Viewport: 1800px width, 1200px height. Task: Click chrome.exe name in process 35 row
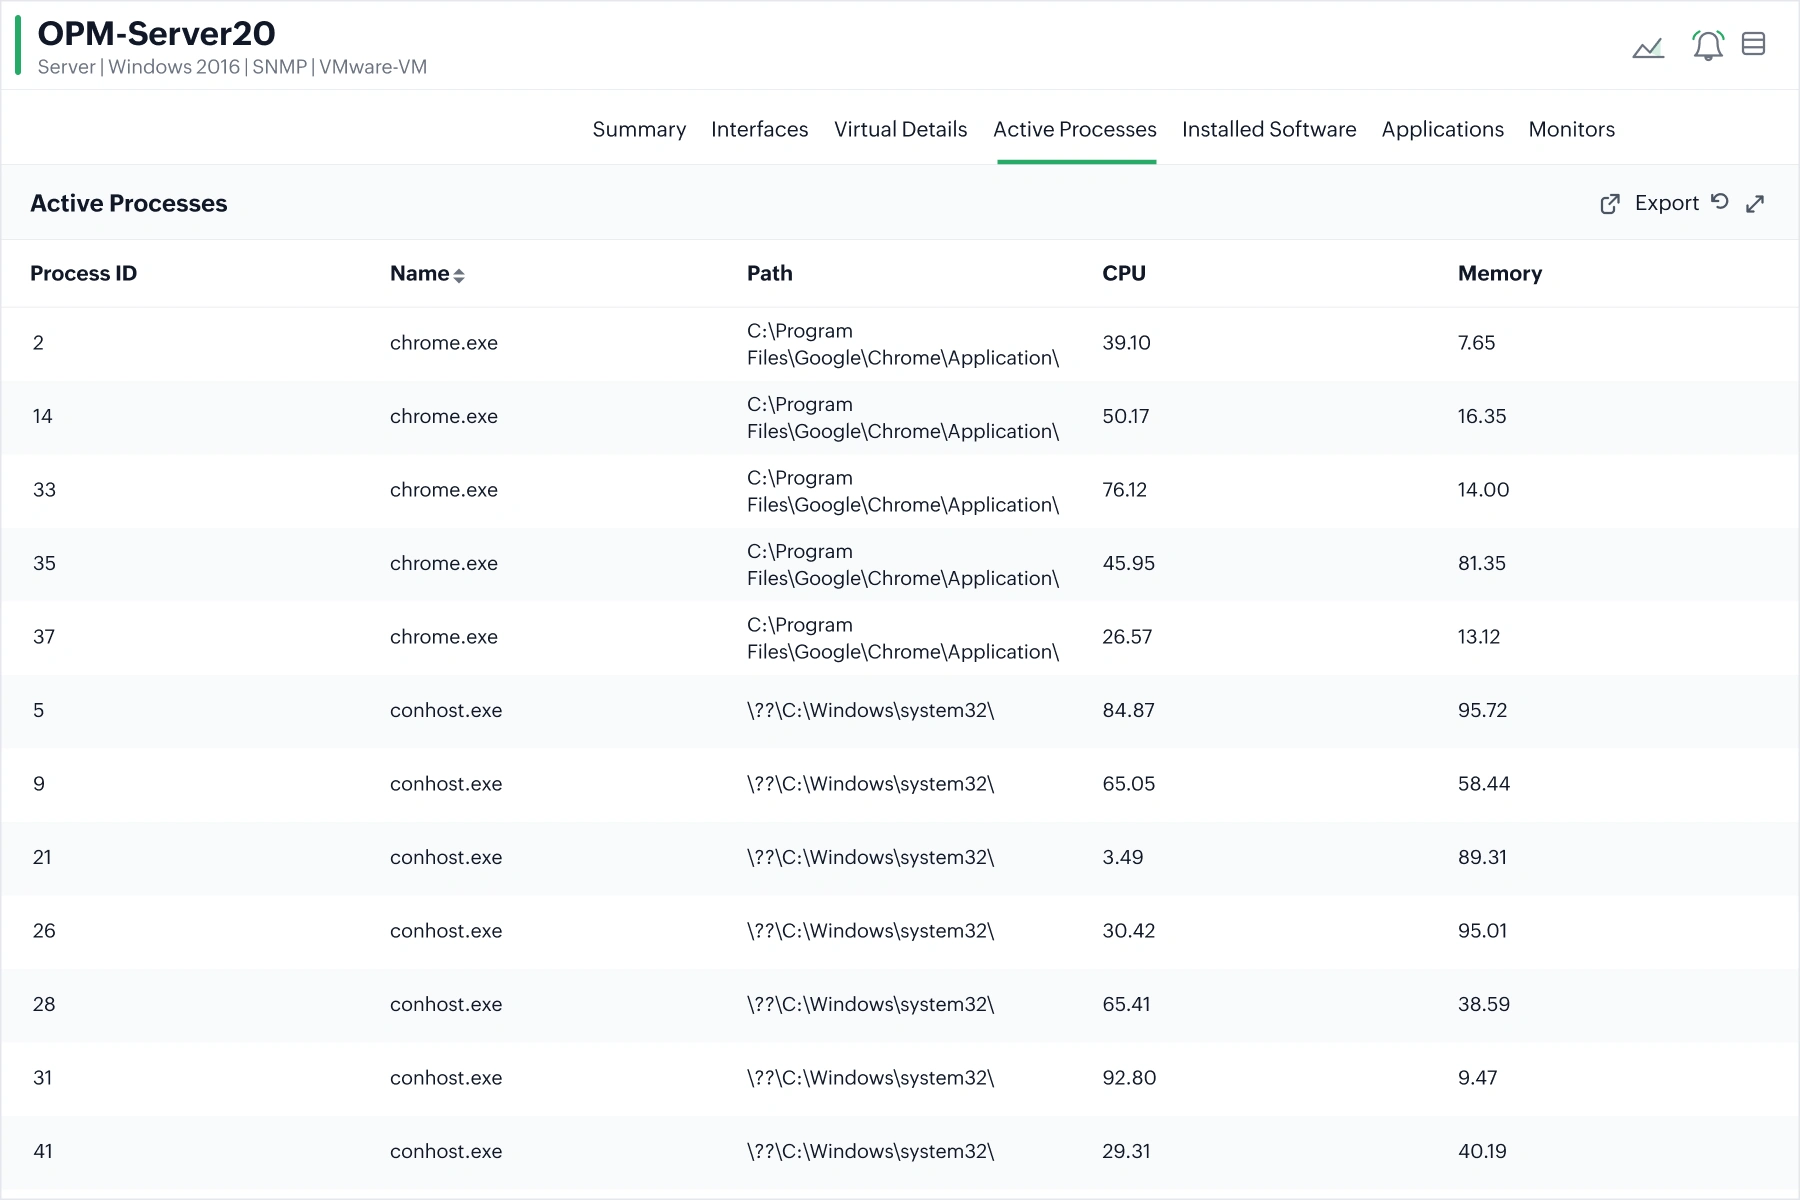pos(443,563)
